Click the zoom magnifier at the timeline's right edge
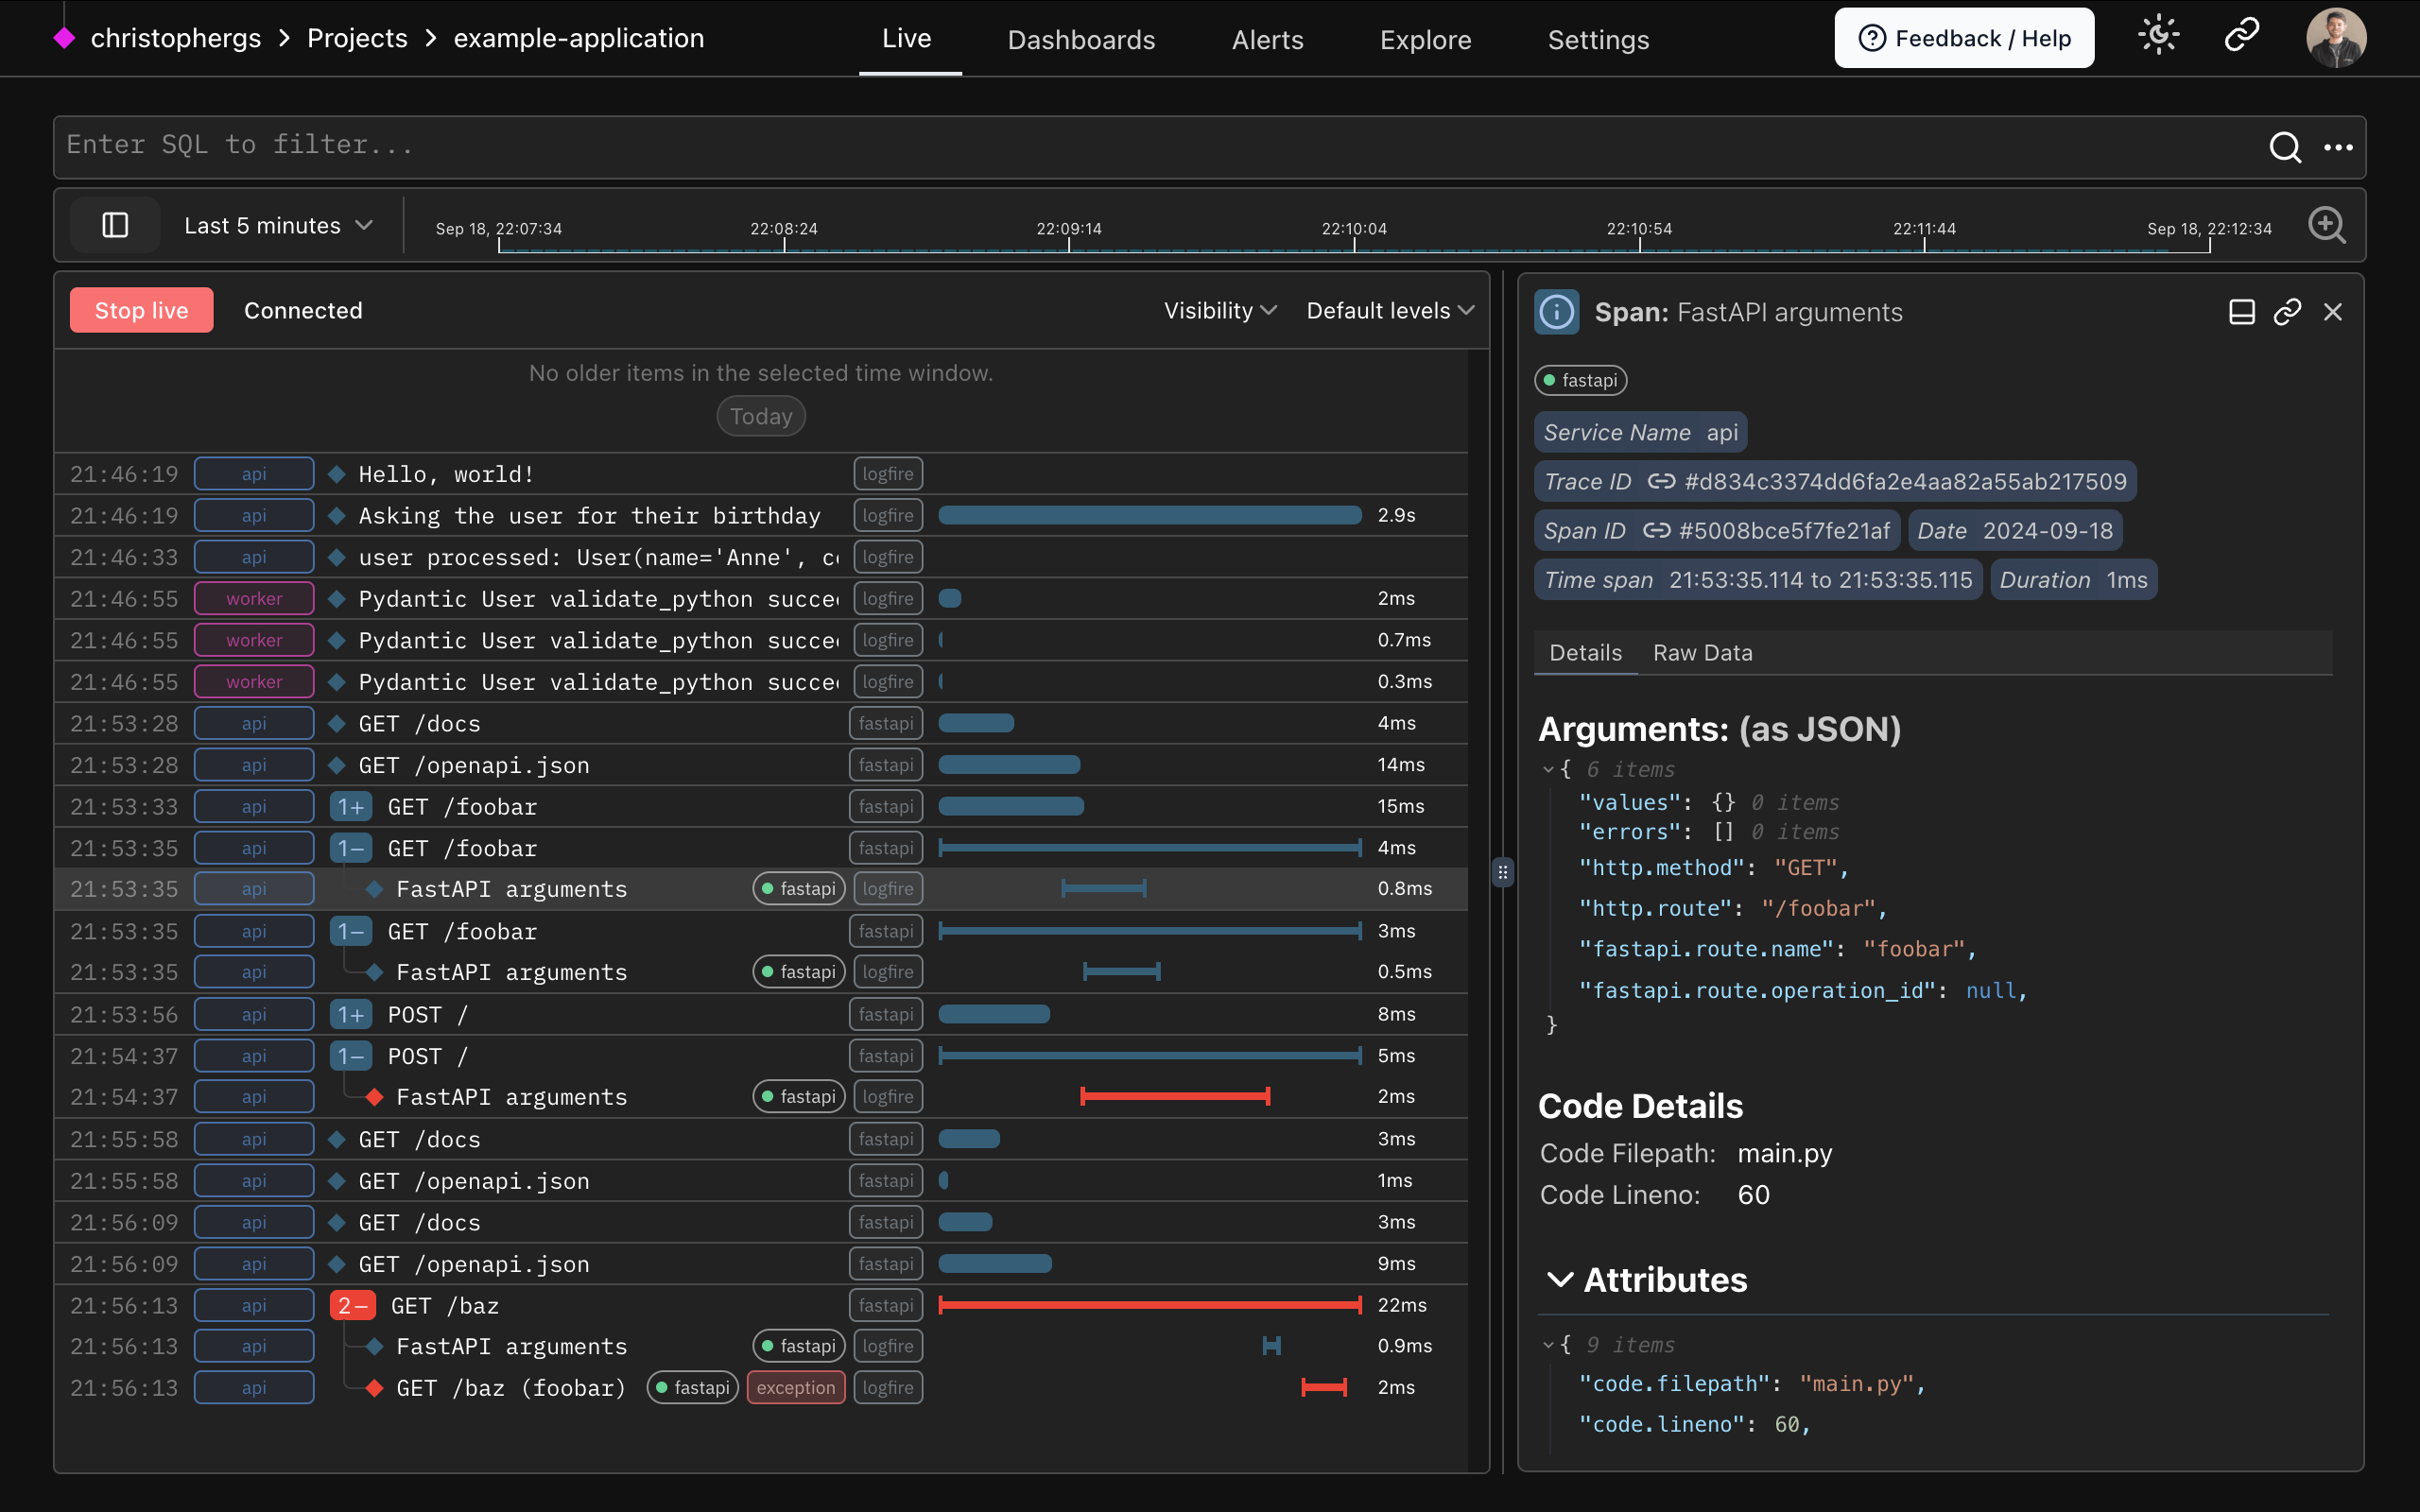Viewport: 2420px width, 1512px height. tap(2328, 225)
